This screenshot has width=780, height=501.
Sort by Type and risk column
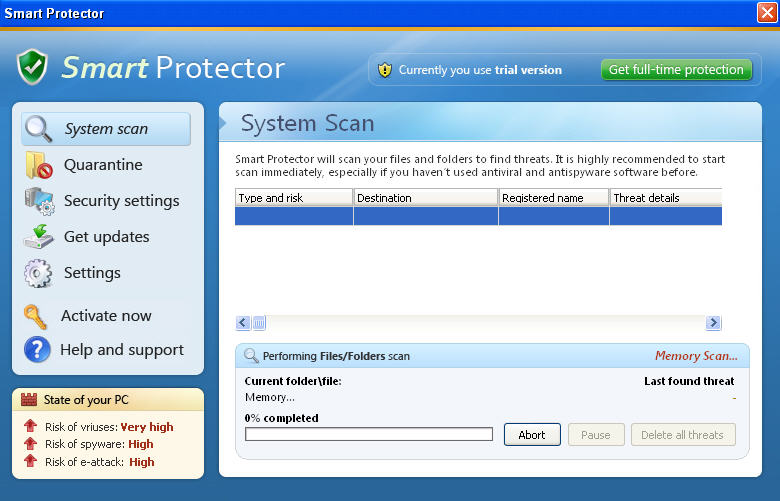point(293,198)
